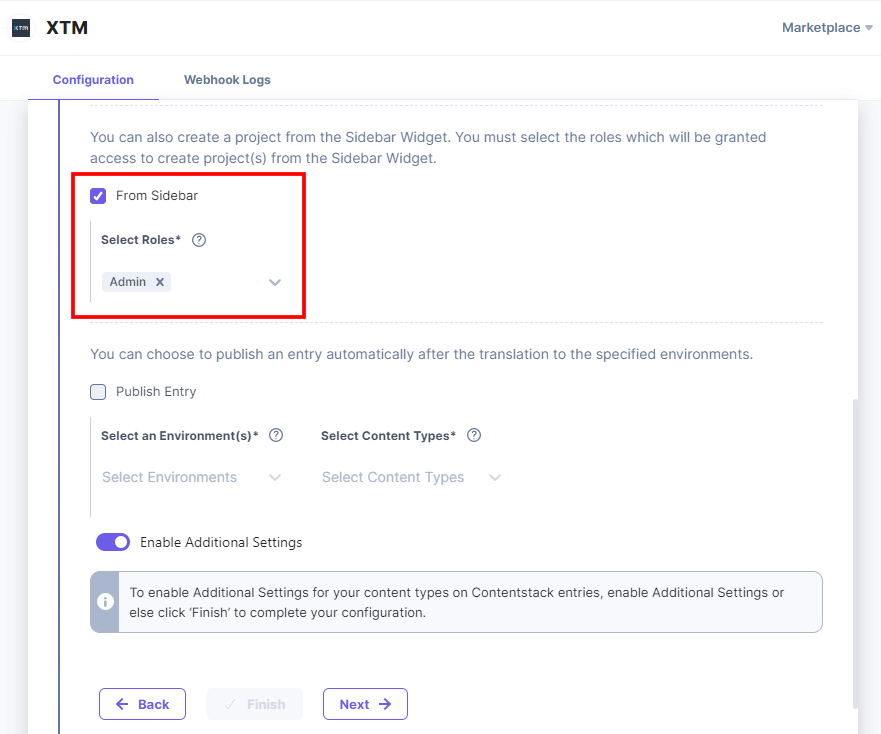Open the Marketplace dropdown menu

click(x=827, y=27)
